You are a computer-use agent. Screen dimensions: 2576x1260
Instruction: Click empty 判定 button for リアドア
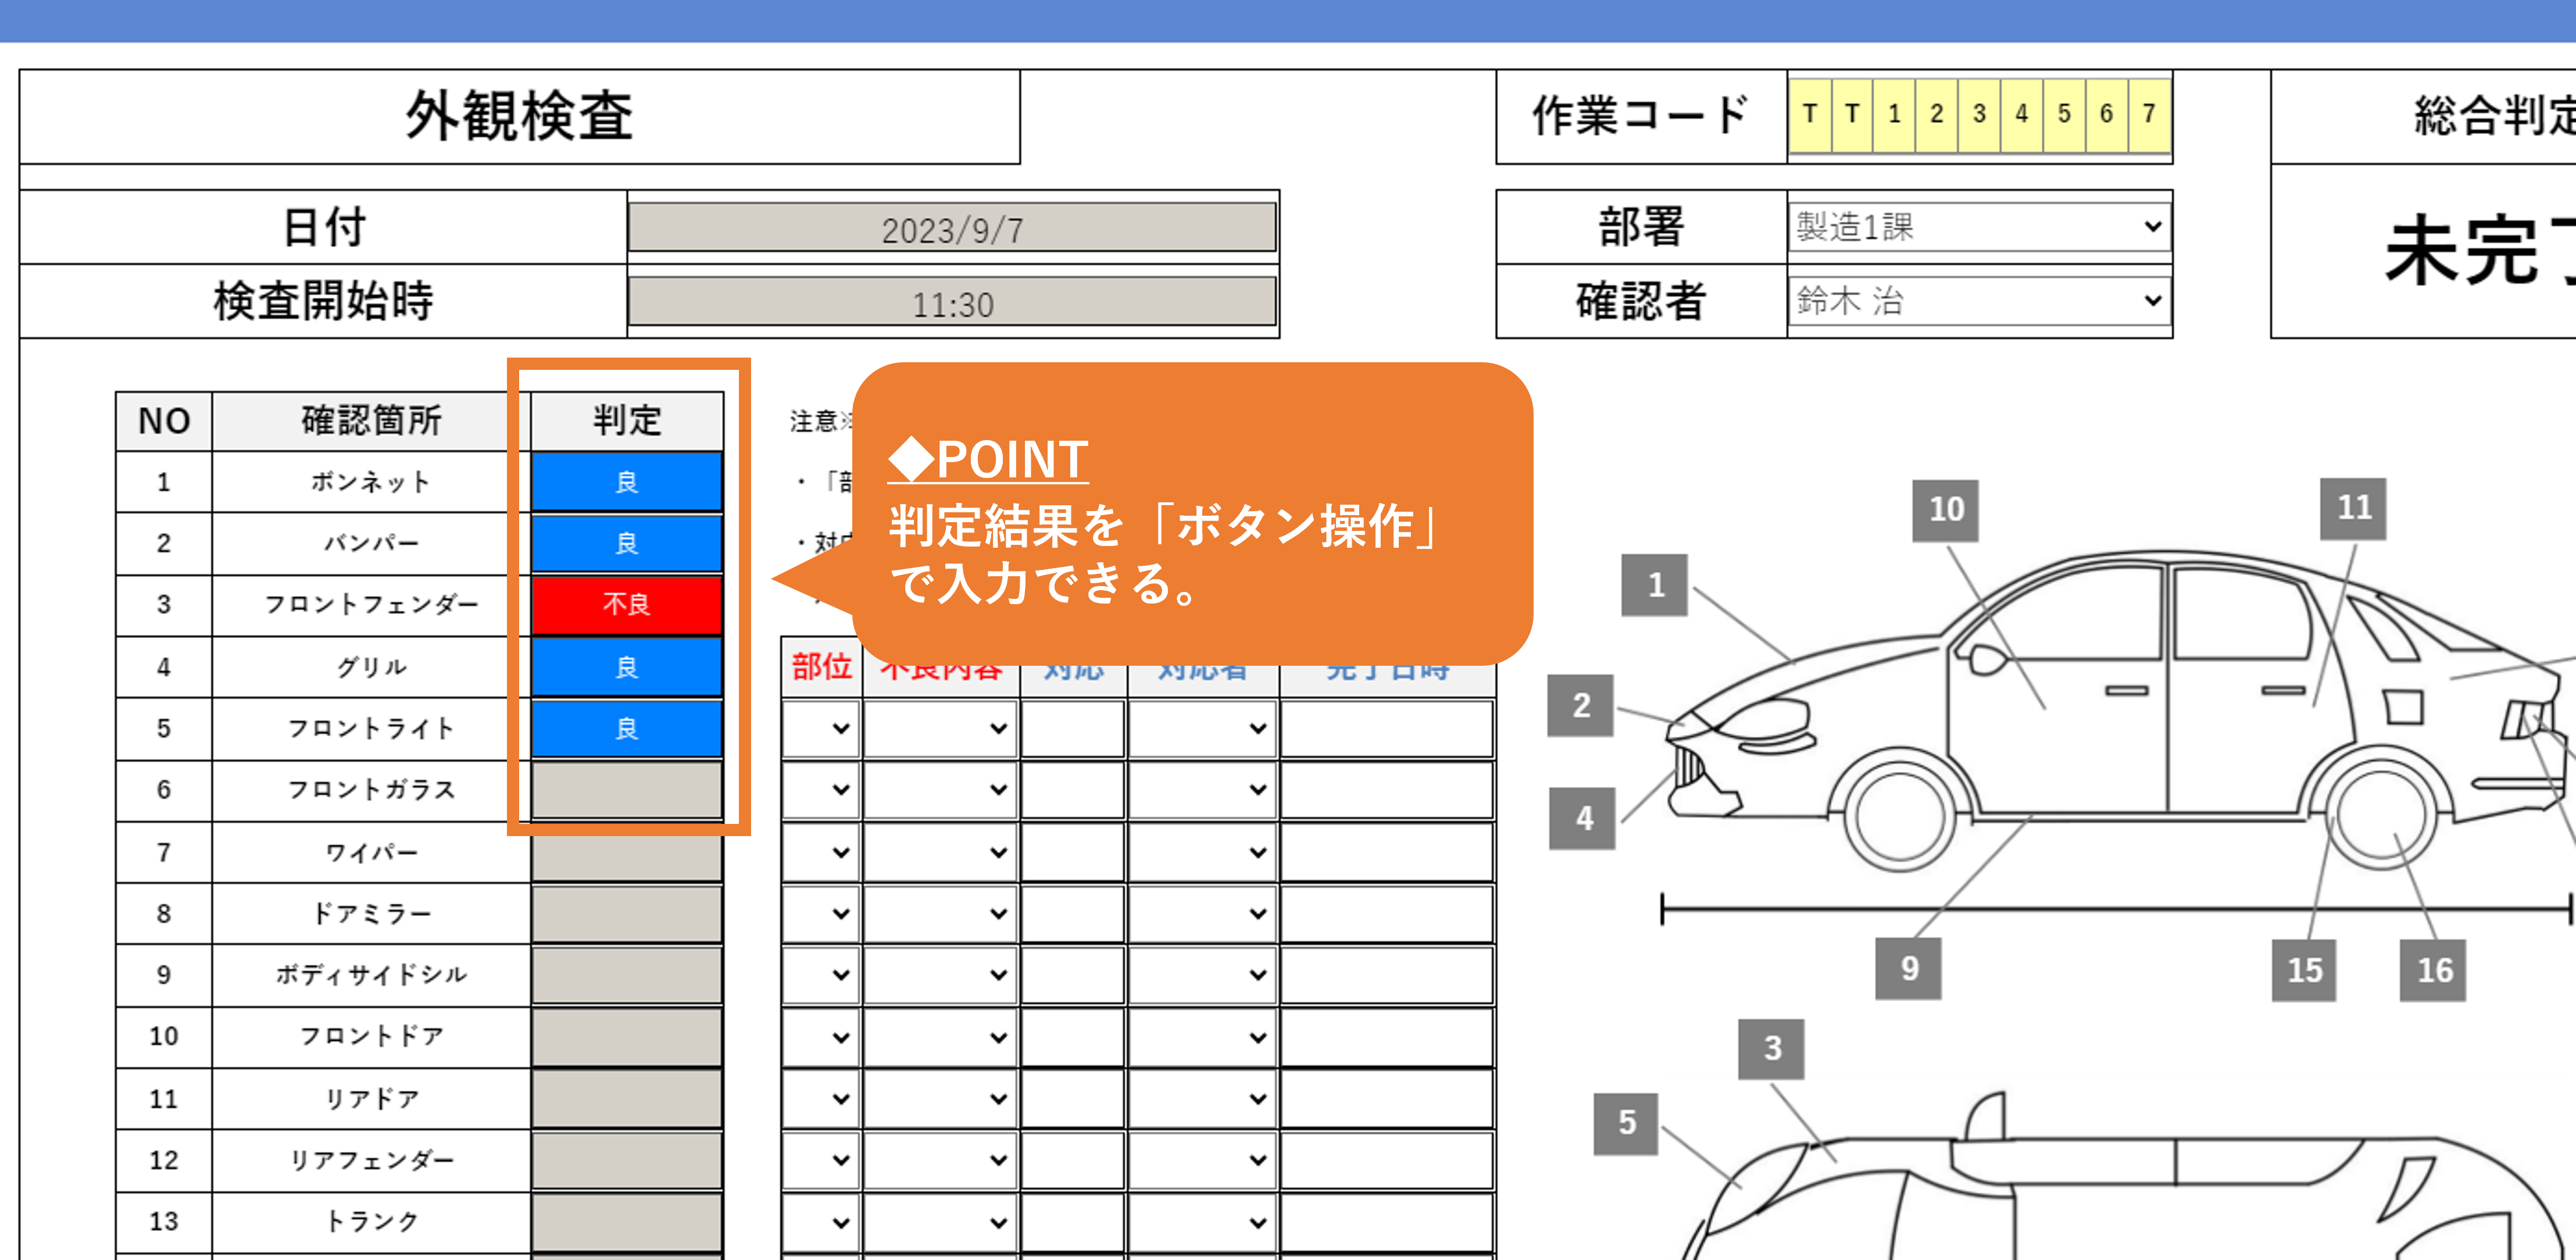coord(627,1099)
